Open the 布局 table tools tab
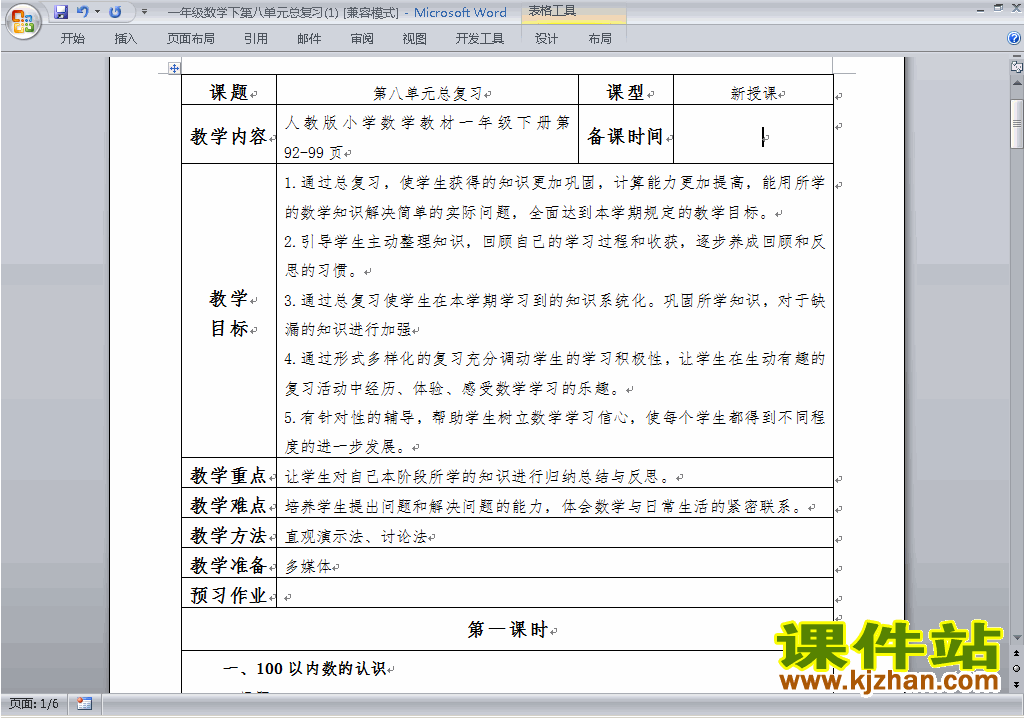The width and height of the screenshot is (1024, 718). click(x=600, y=39)
